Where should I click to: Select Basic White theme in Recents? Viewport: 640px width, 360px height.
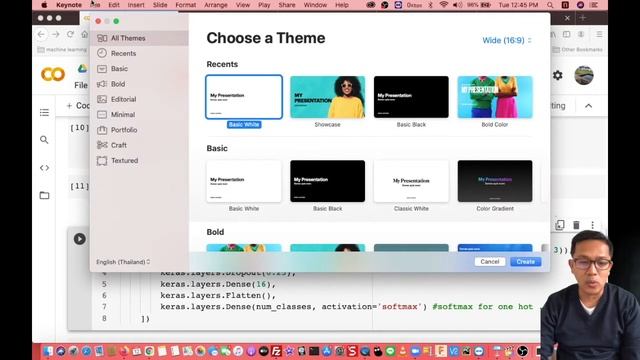pyautogui.click(x=244, y=97)
